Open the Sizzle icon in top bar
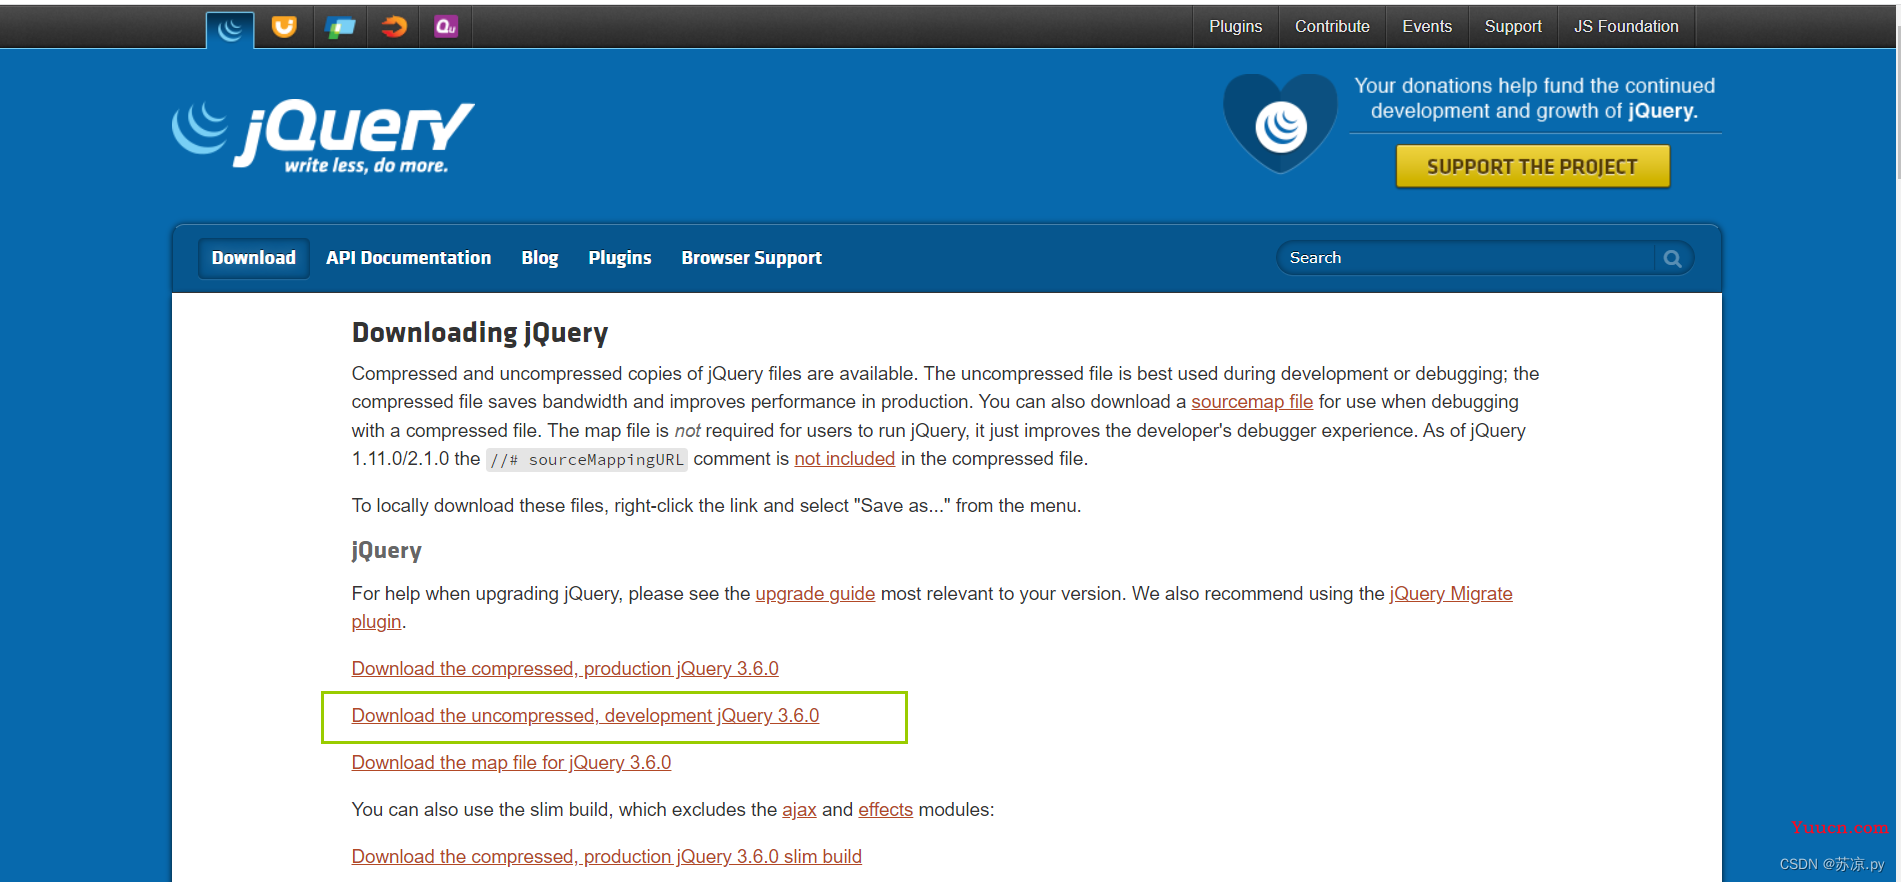1901x882 pixels. 394,27
